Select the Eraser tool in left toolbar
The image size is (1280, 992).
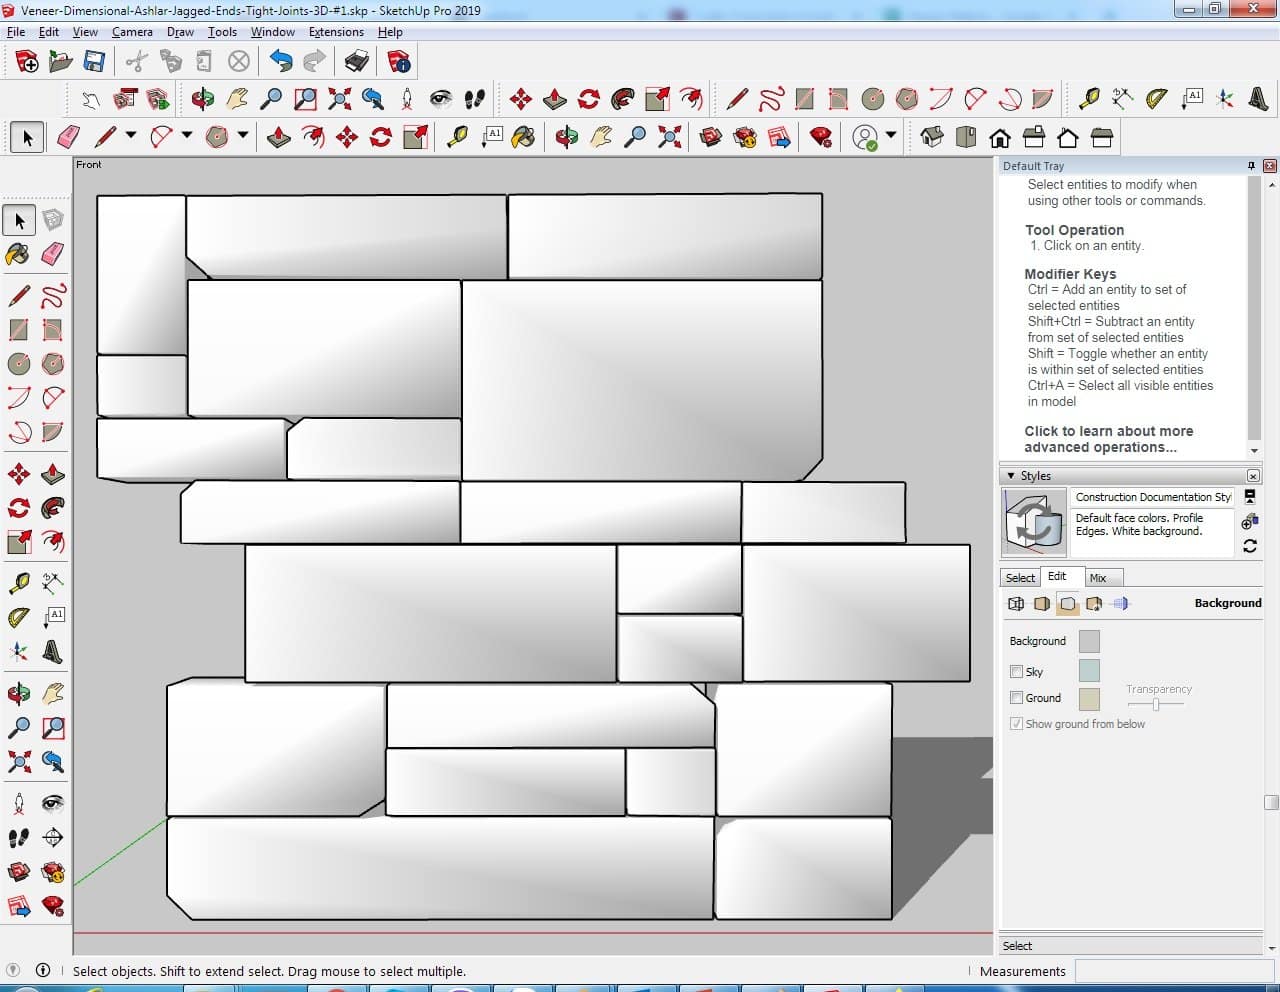pyautogui.click(x=53, y=254)
